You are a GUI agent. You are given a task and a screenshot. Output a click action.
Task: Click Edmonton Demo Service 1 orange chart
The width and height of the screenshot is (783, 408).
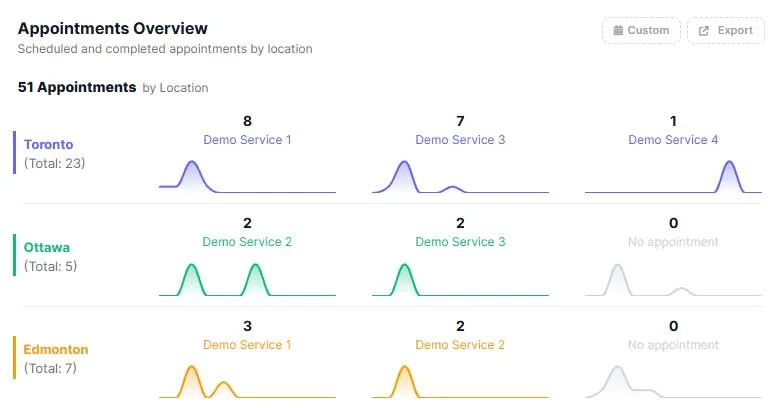[247, 382]
